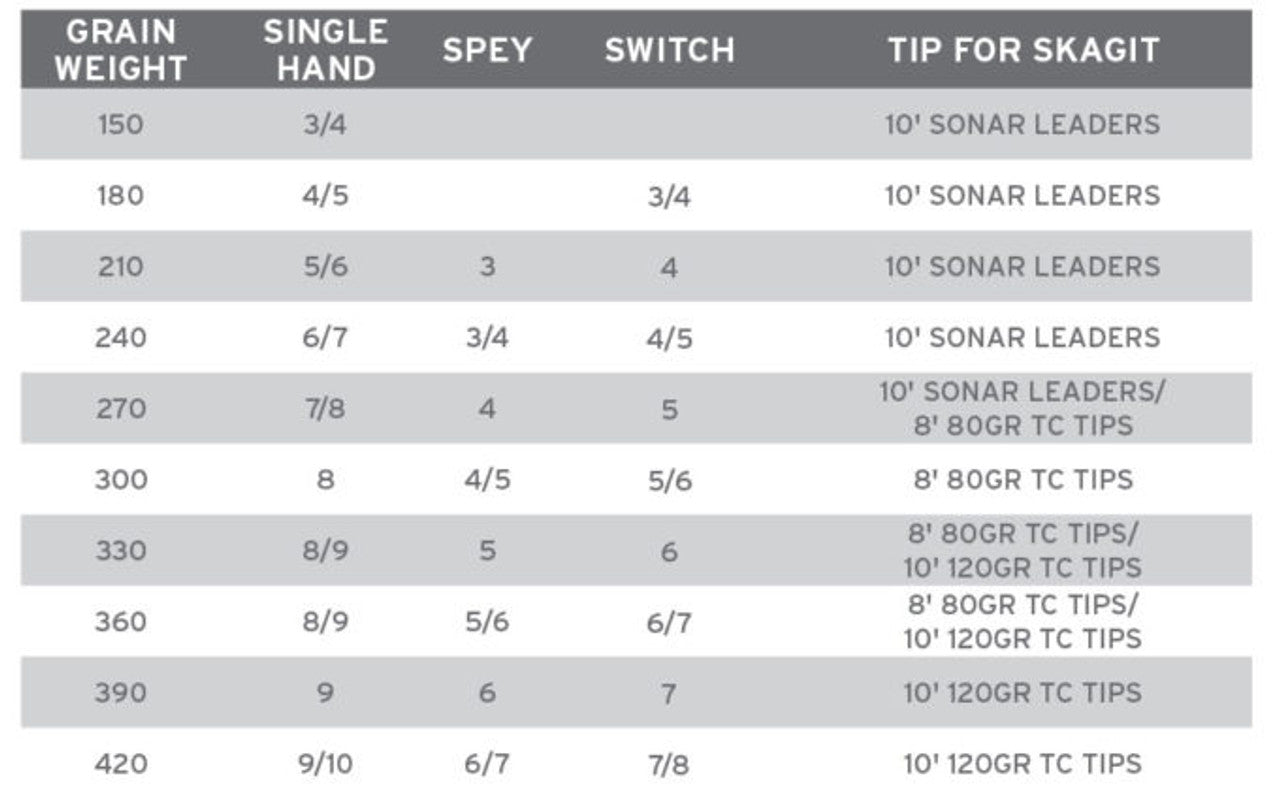This screenshot has width=1280, height=800.
Task: Select the 330 grain weight cell
Action: [121, 551]
